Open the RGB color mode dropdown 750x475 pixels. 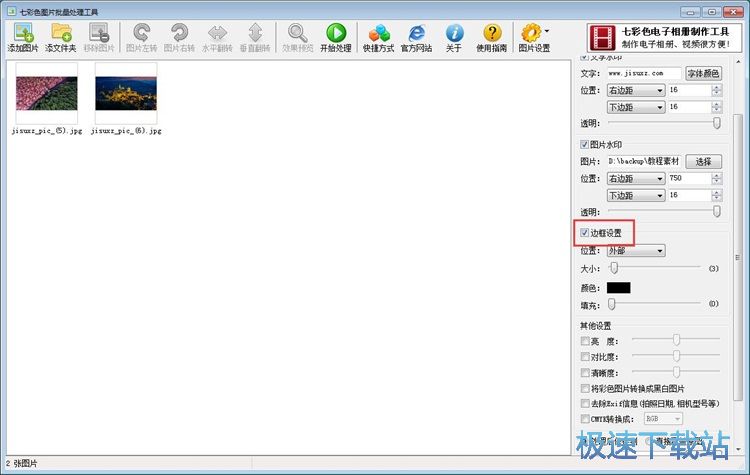click(663, 419)
